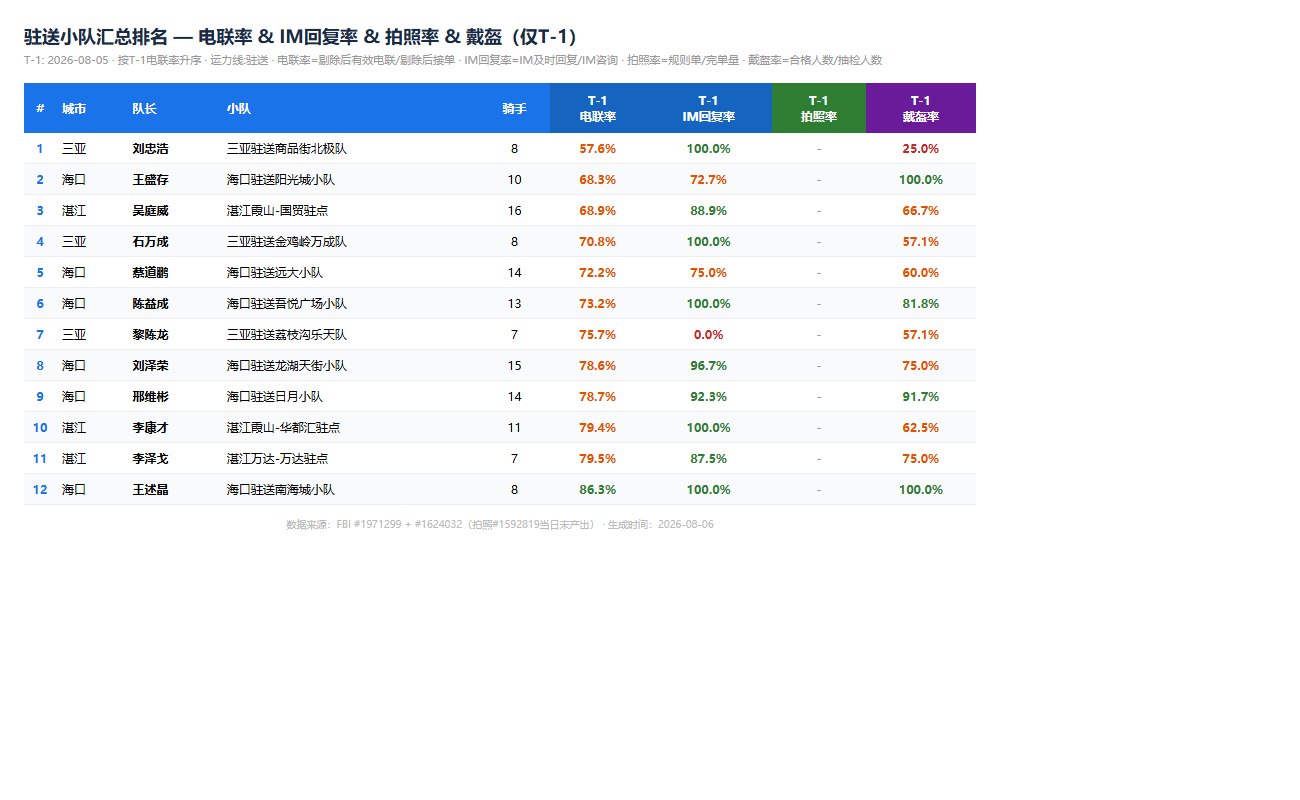Click 电联率 value 68.9%

pyautogui.click(x=598, y=211)
